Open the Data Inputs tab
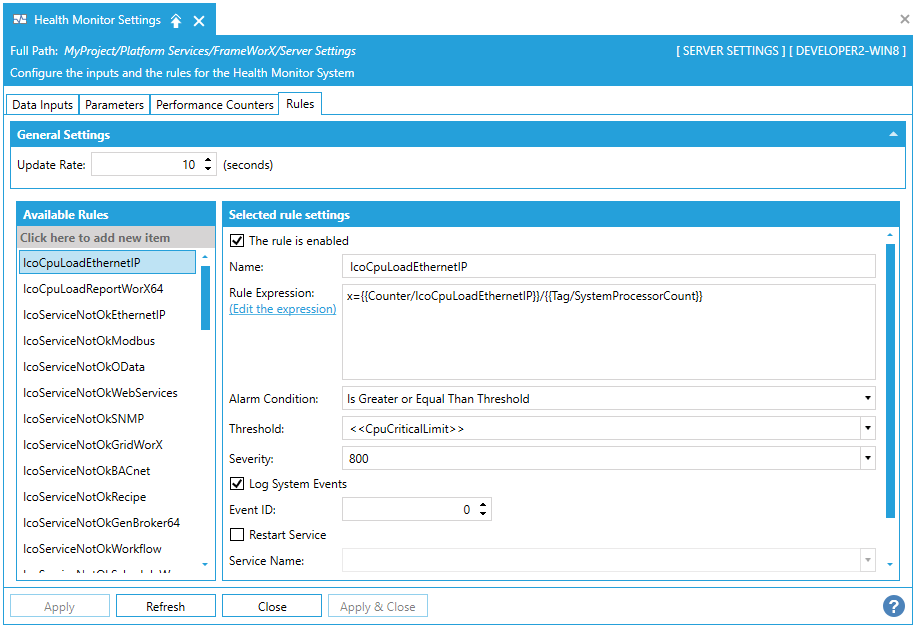The width and height of the screenshot is (917, 627). click(42, 105)
